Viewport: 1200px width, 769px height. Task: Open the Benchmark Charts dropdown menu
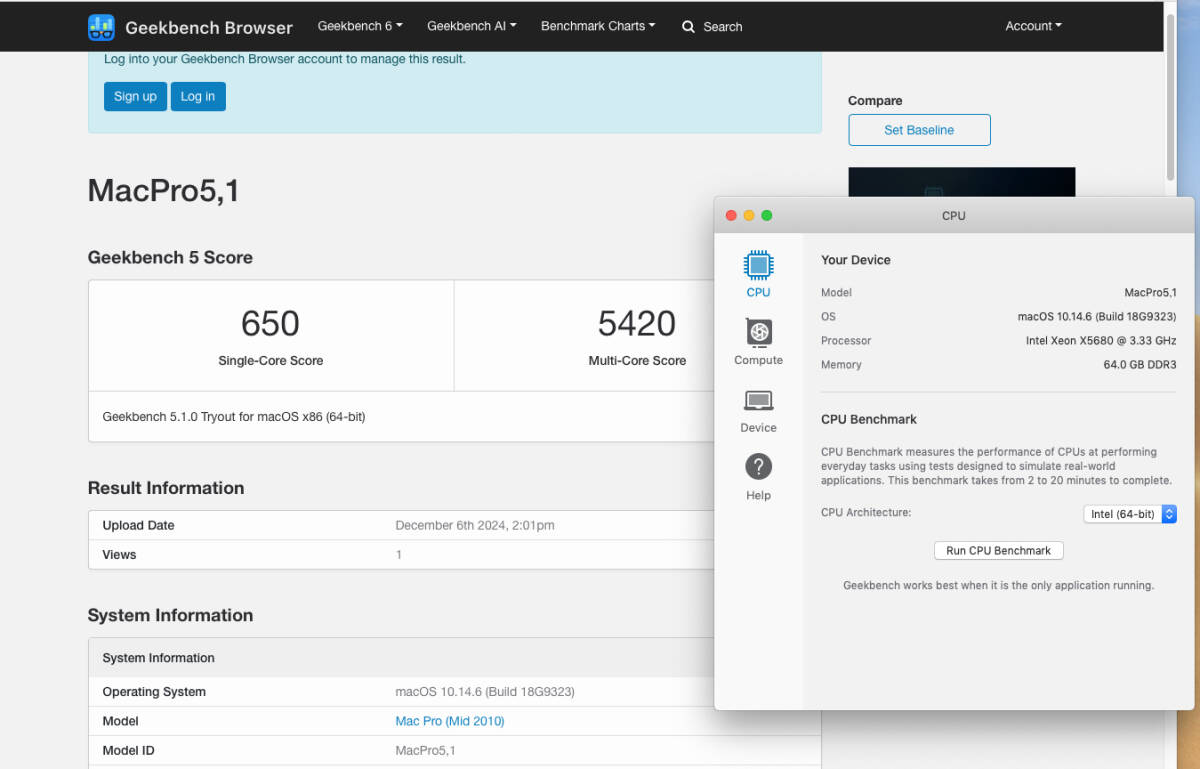click(x=598, y=26)
